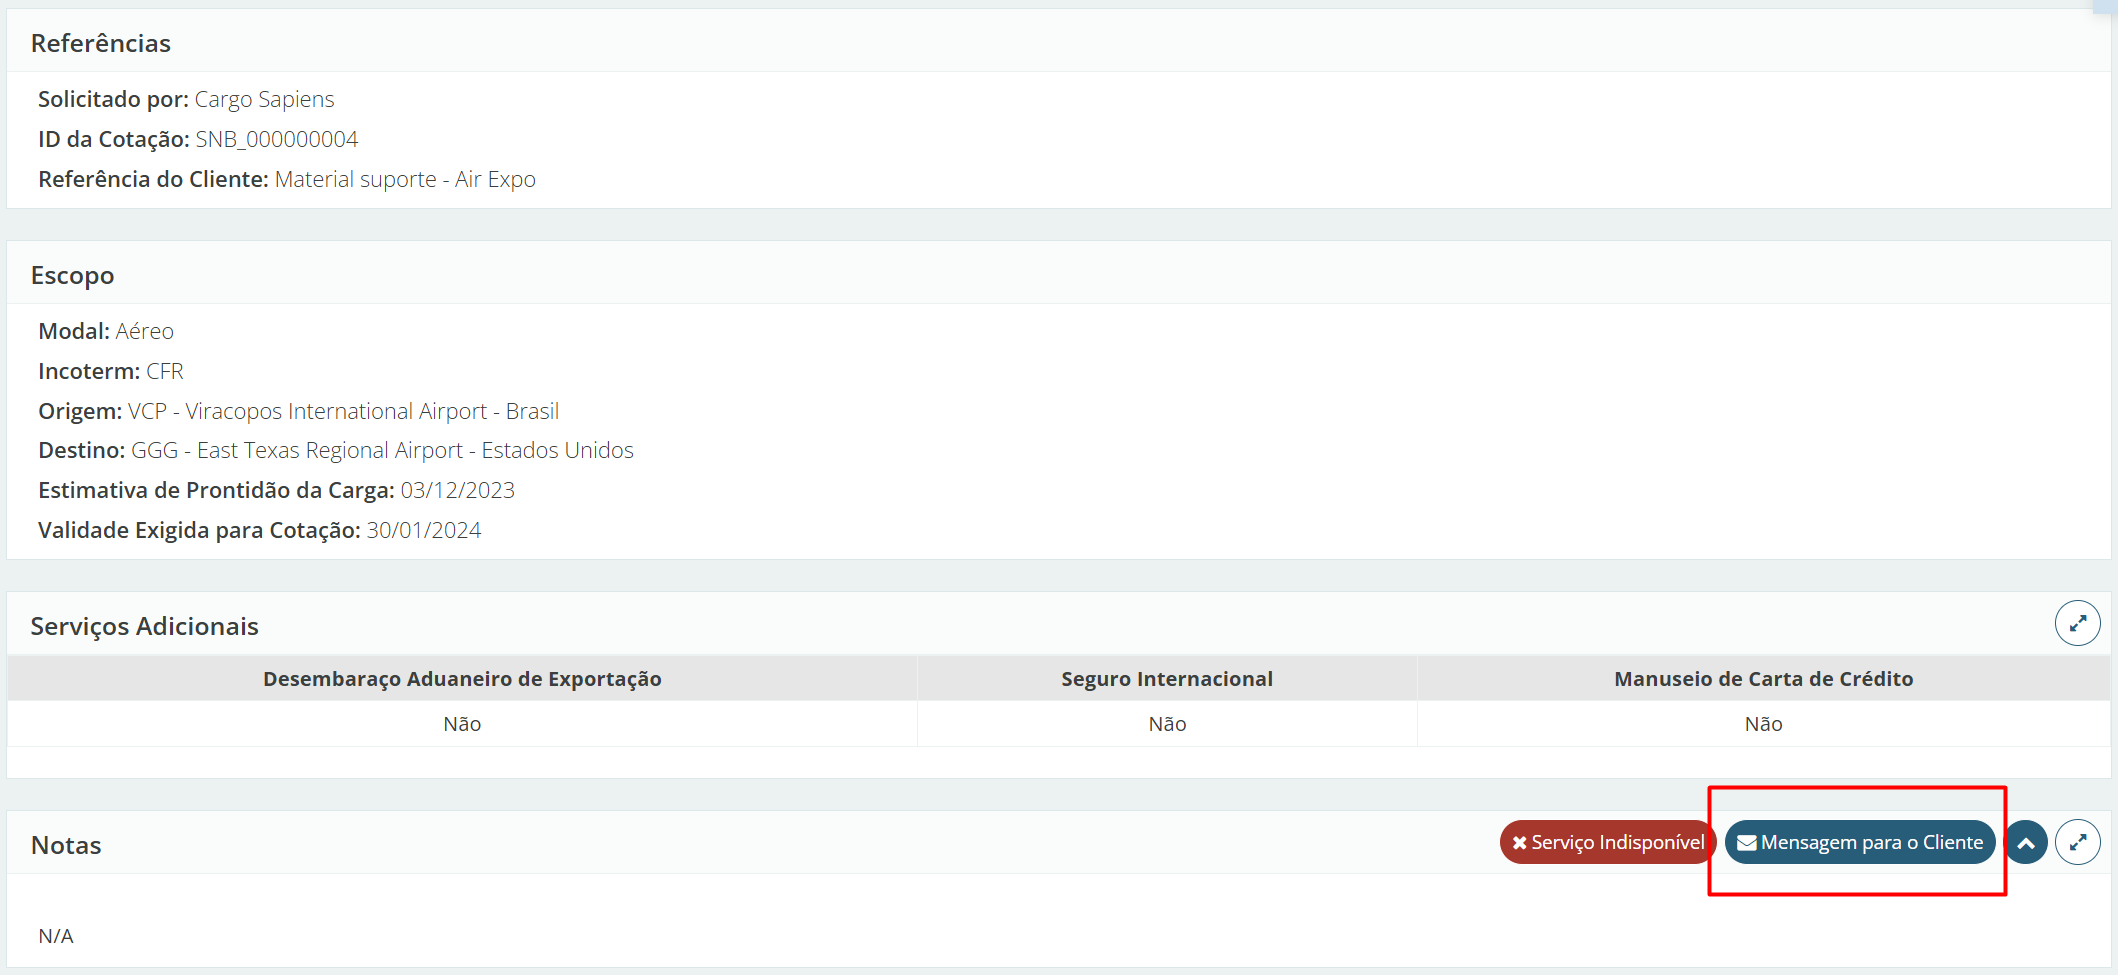Click the Escopo section heading
This screenshot has width=2118, height=975.
pos(72,275)
